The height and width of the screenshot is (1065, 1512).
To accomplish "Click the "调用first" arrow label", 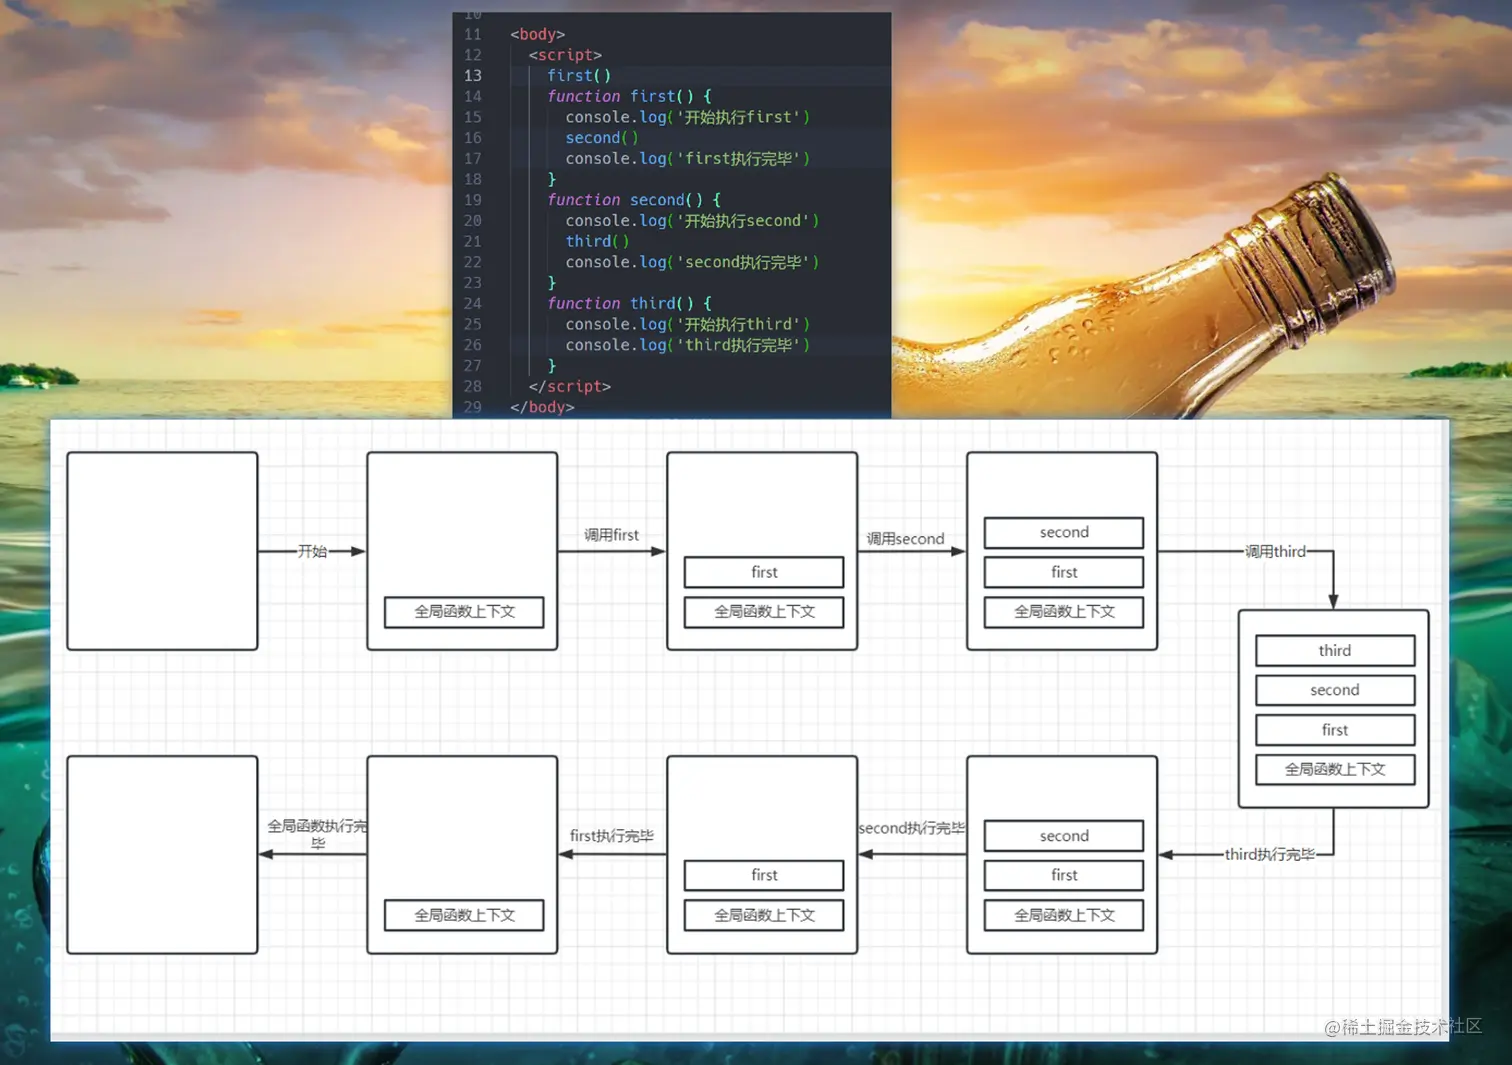I will 611,535.
